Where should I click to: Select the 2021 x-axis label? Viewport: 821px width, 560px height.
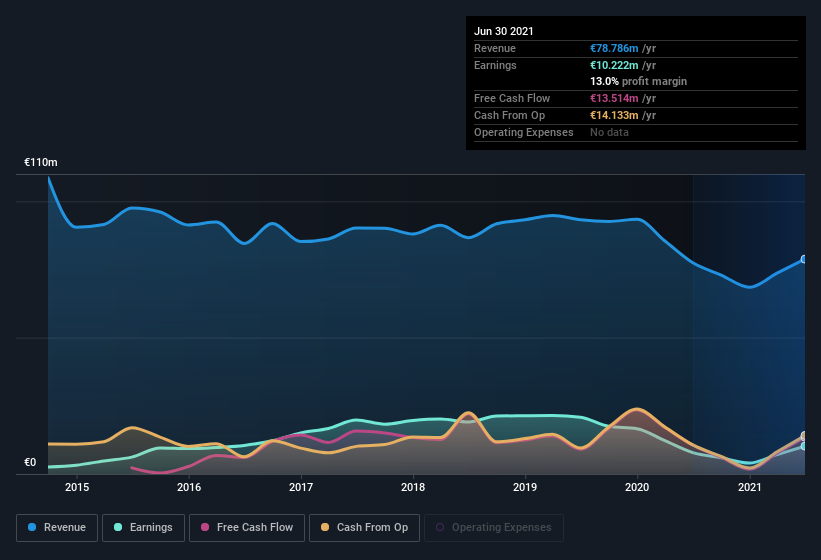[750, 487]
